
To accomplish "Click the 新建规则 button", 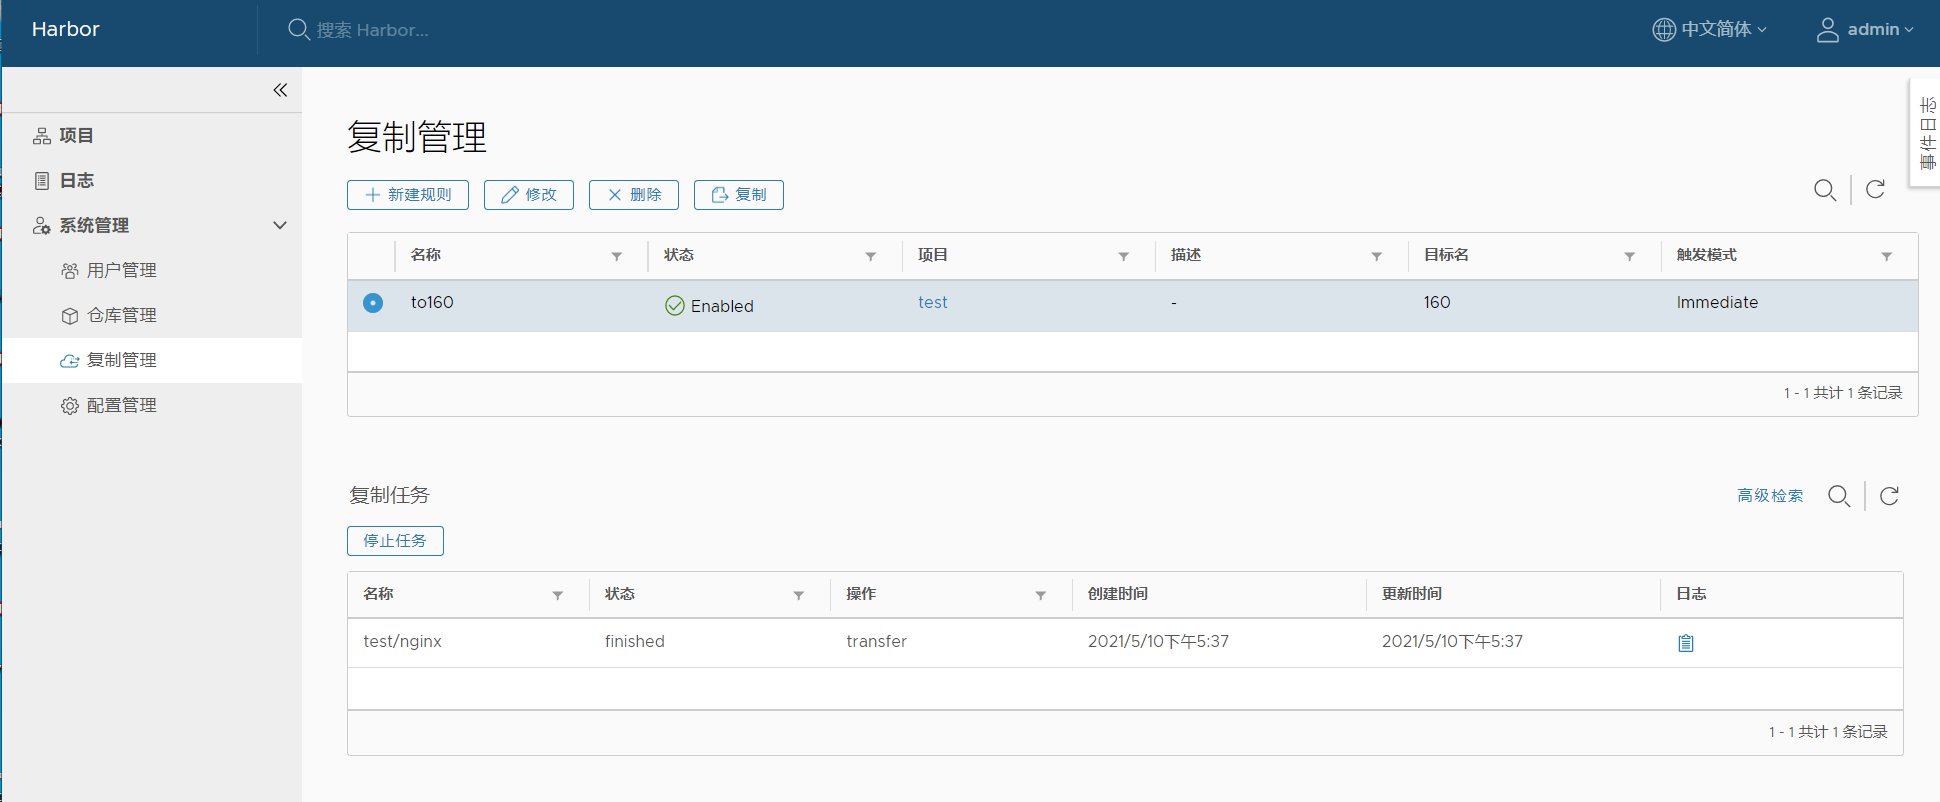I will [408, 195].
